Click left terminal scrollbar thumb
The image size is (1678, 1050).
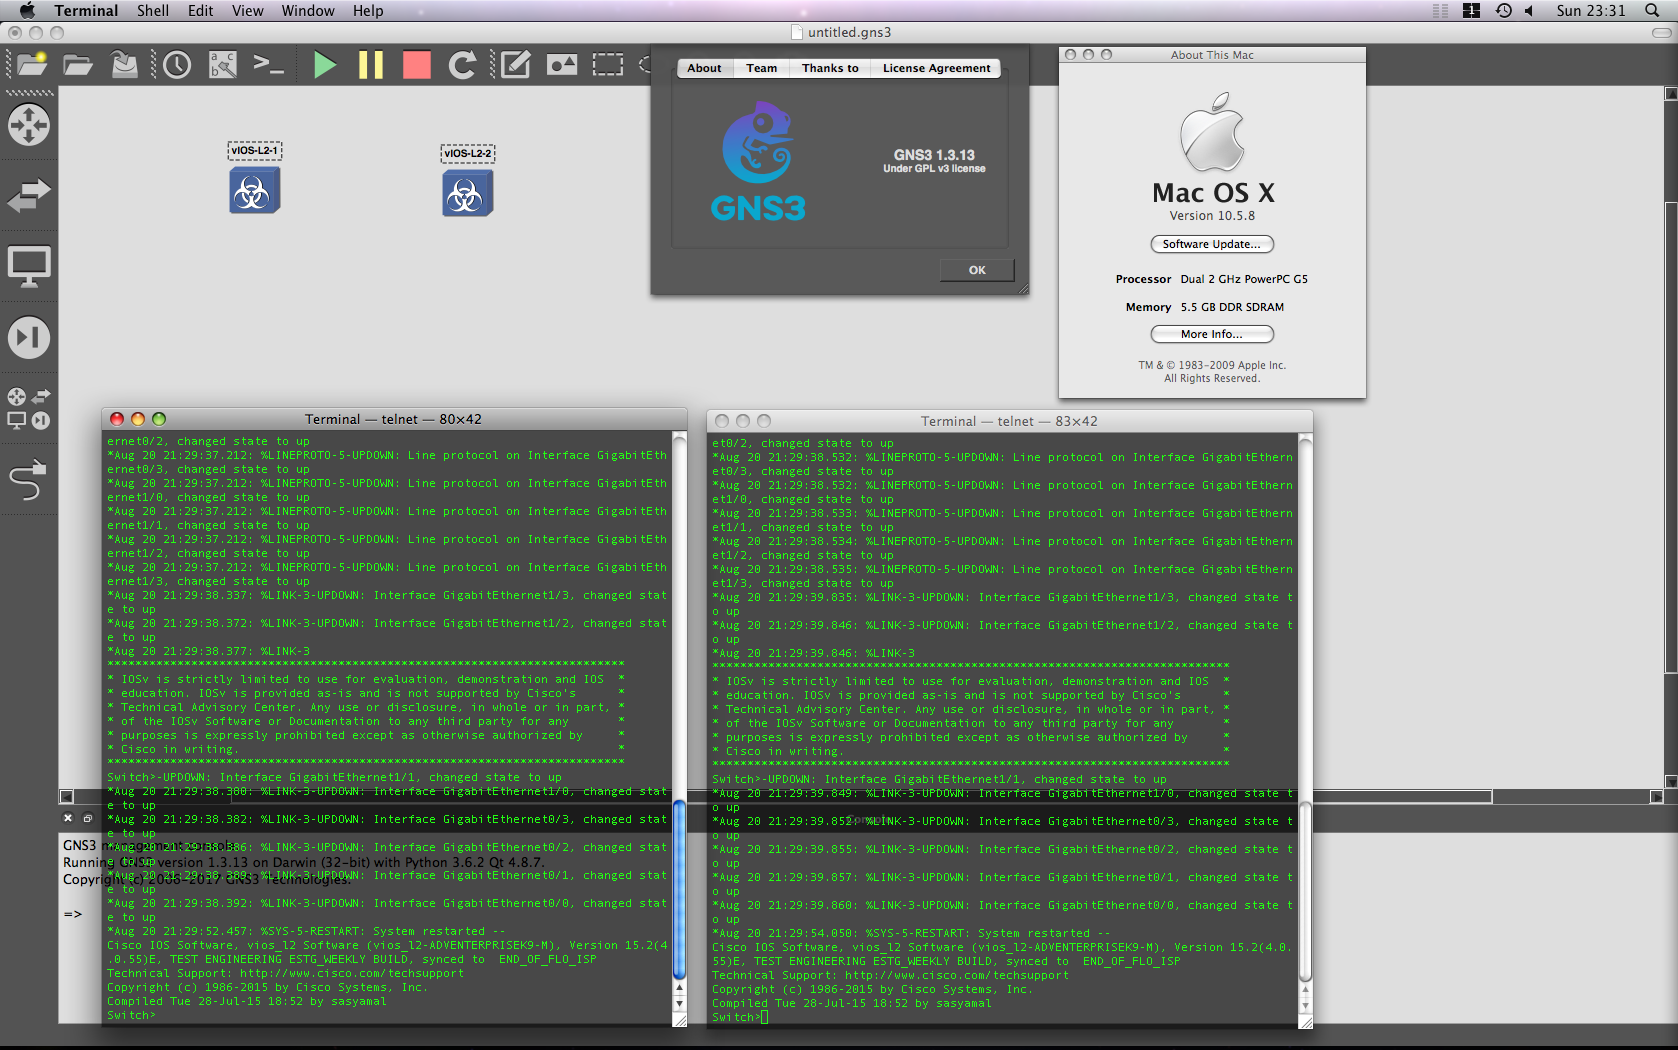tap(680, 890)
